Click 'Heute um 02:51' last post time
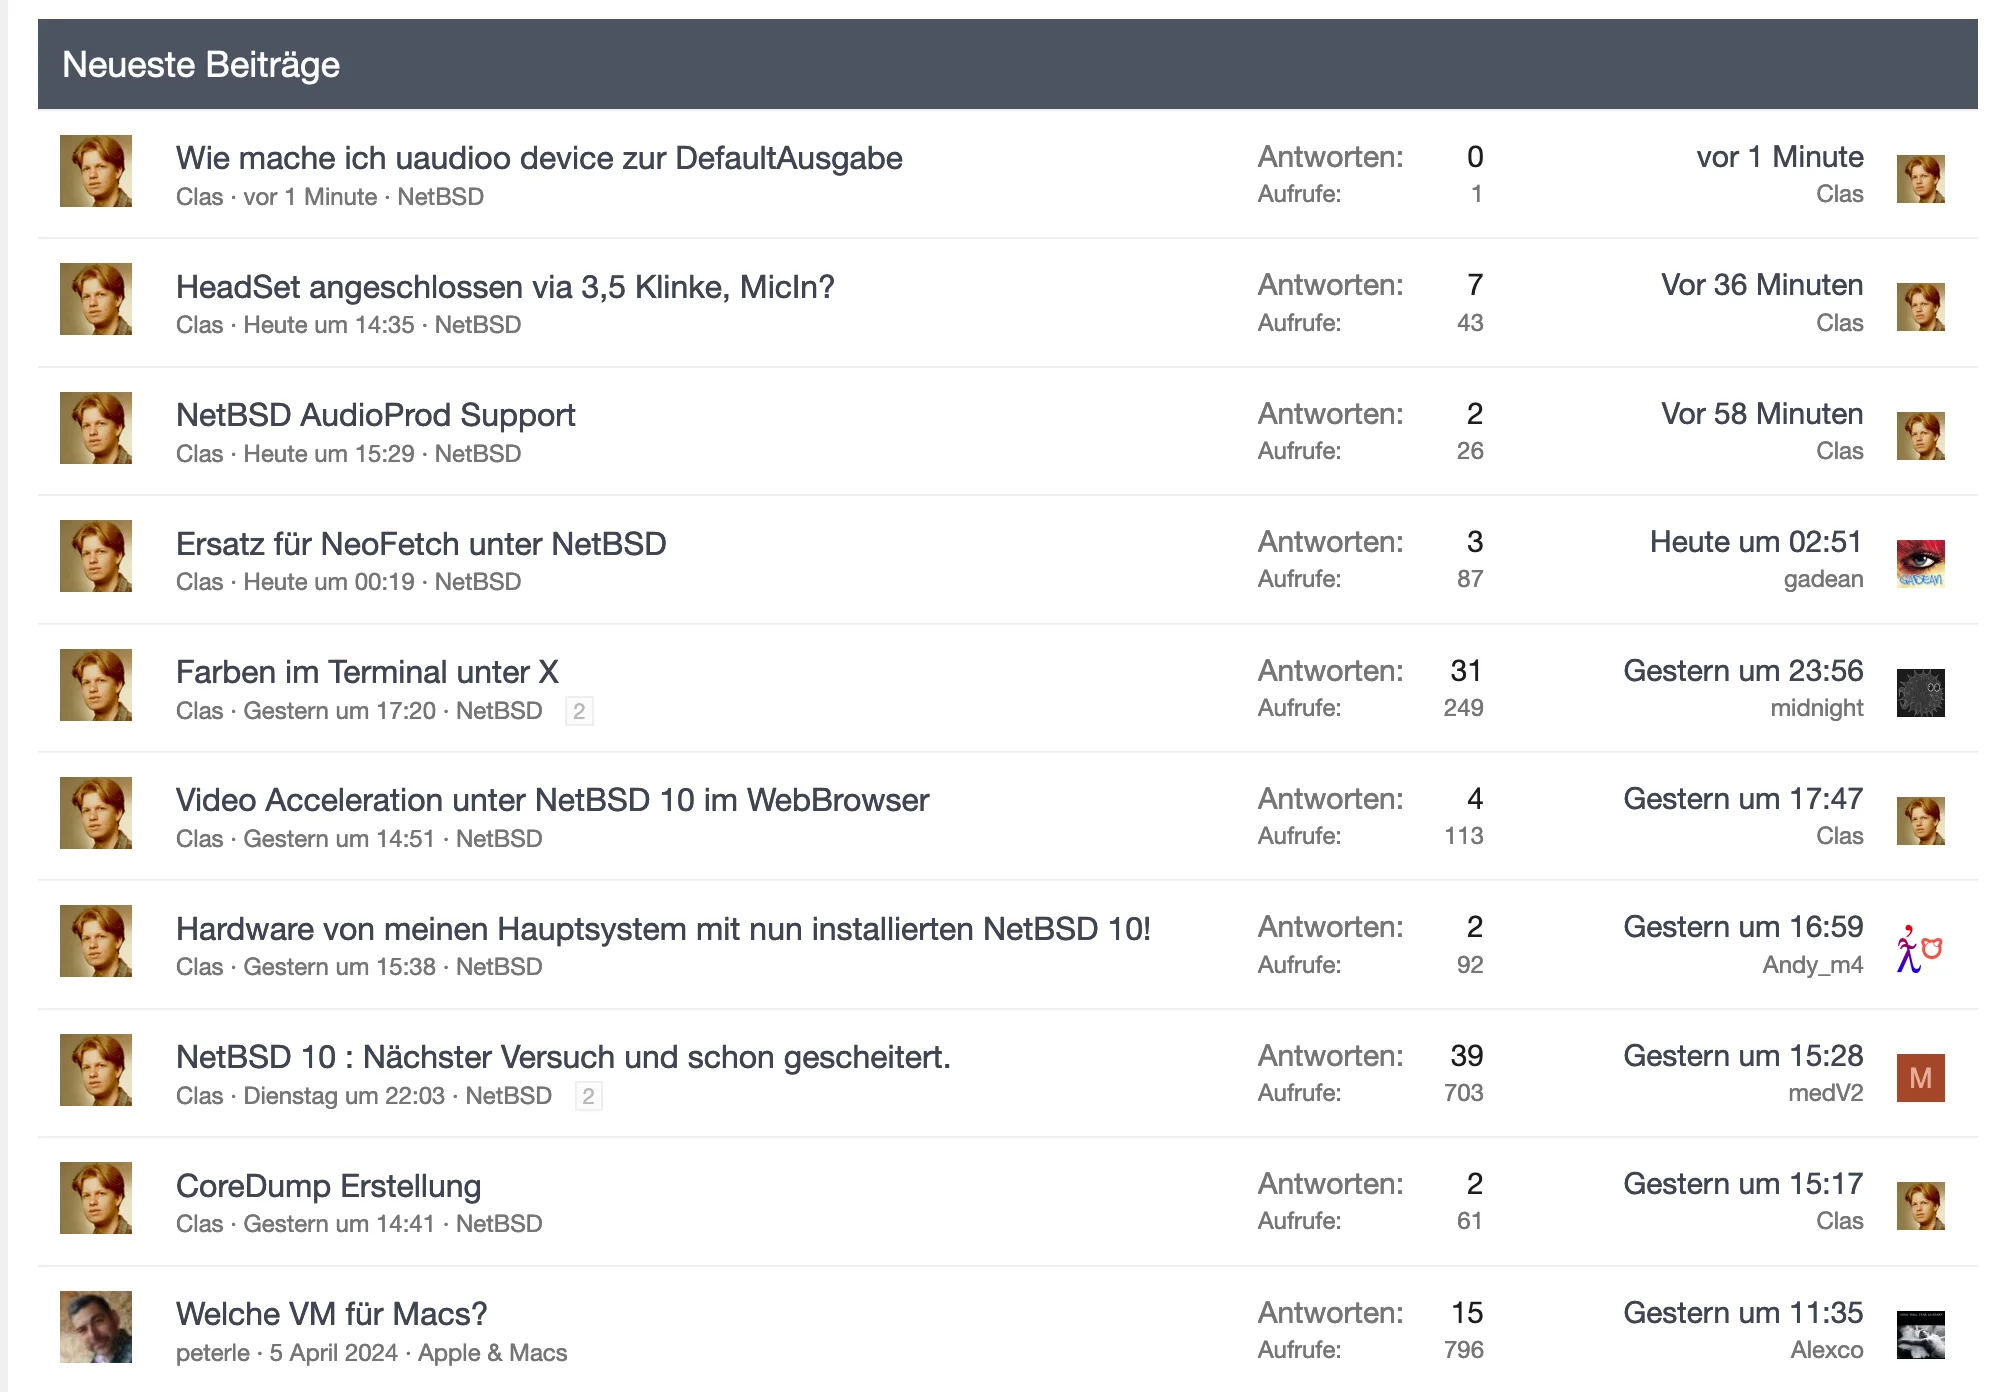 click(1756, 542)
